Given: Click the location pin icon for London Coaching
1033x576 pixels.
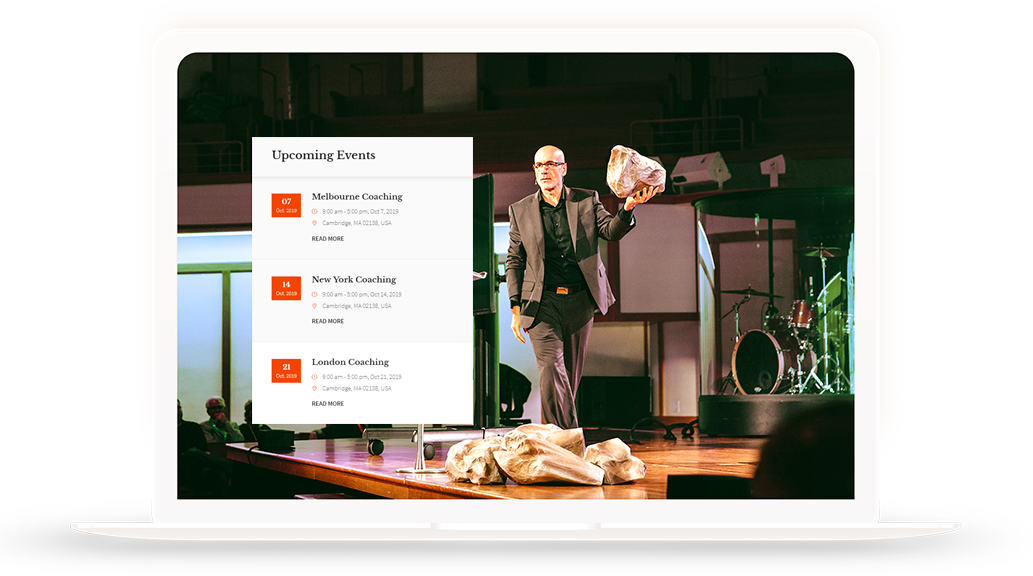Looking at the screenshot, I should tap(315, 390).
